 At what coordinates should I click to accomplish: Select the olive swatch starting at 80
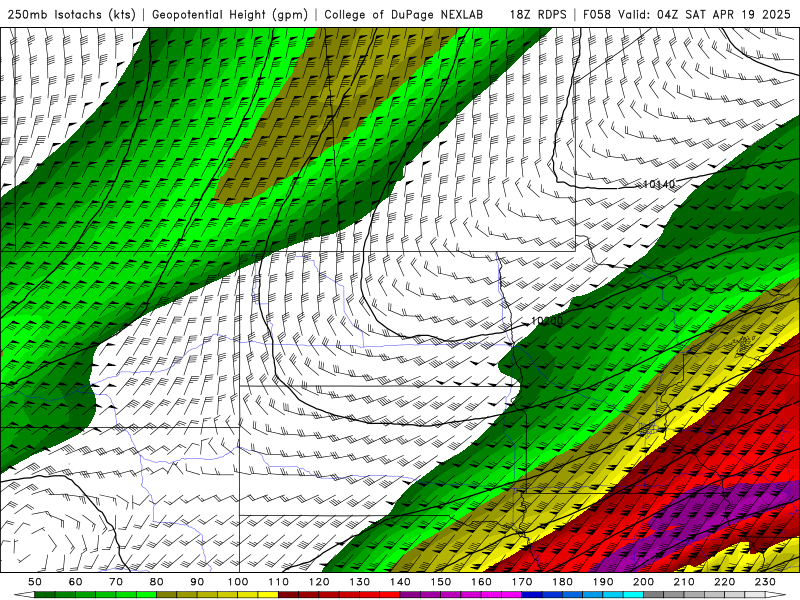click(166, 594)
